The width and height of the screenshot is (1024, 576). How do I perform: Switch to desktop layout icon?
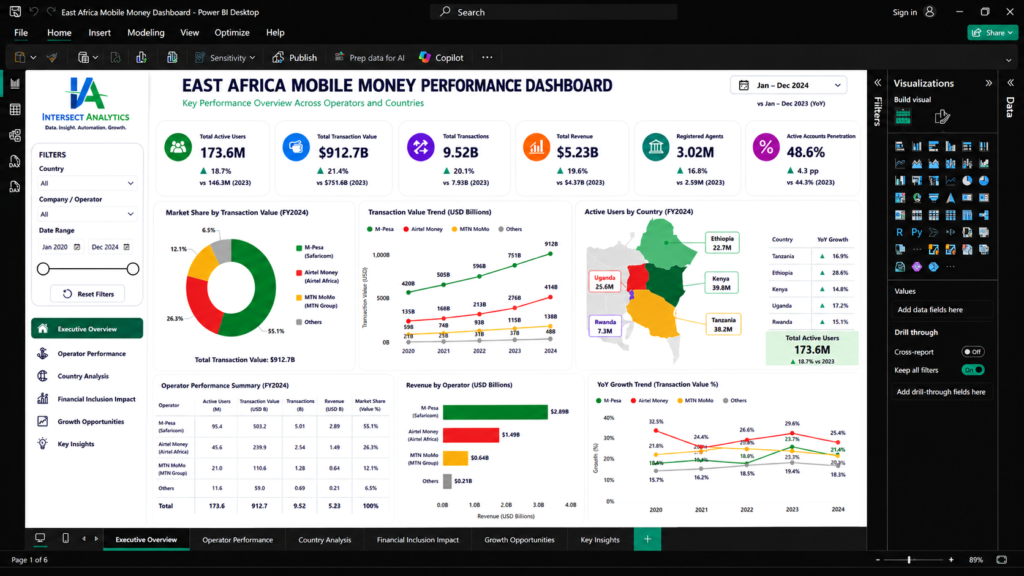(x=40, y=539)
